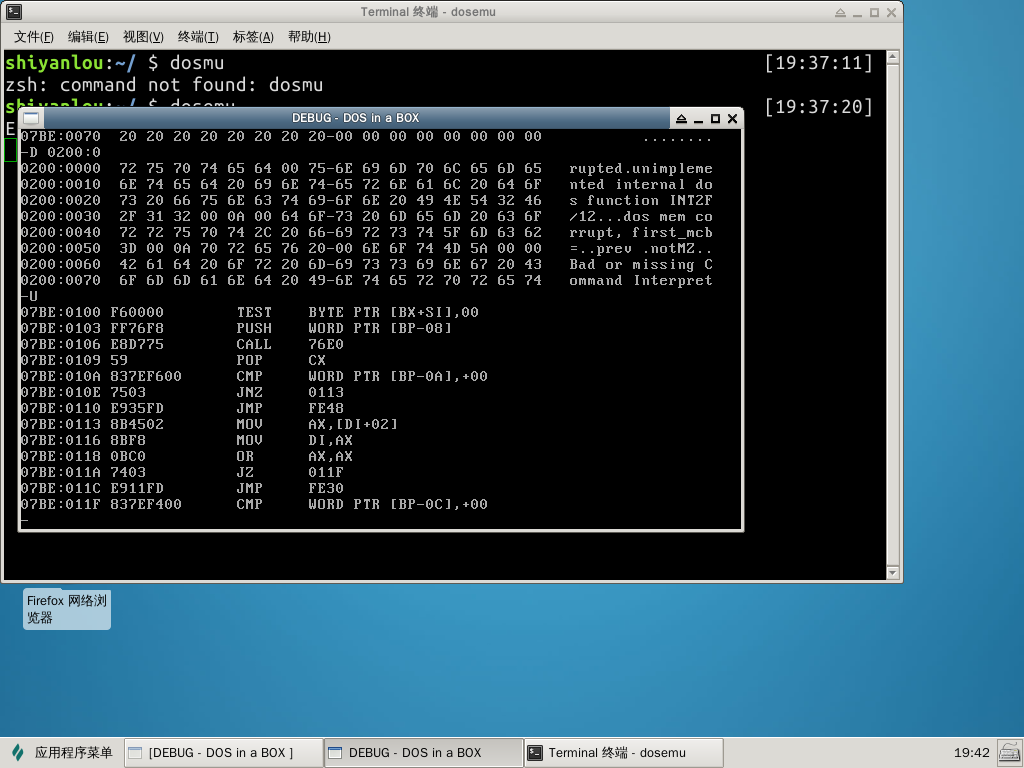Open the 文件(F) menu in Terminal

coord(33,37)
